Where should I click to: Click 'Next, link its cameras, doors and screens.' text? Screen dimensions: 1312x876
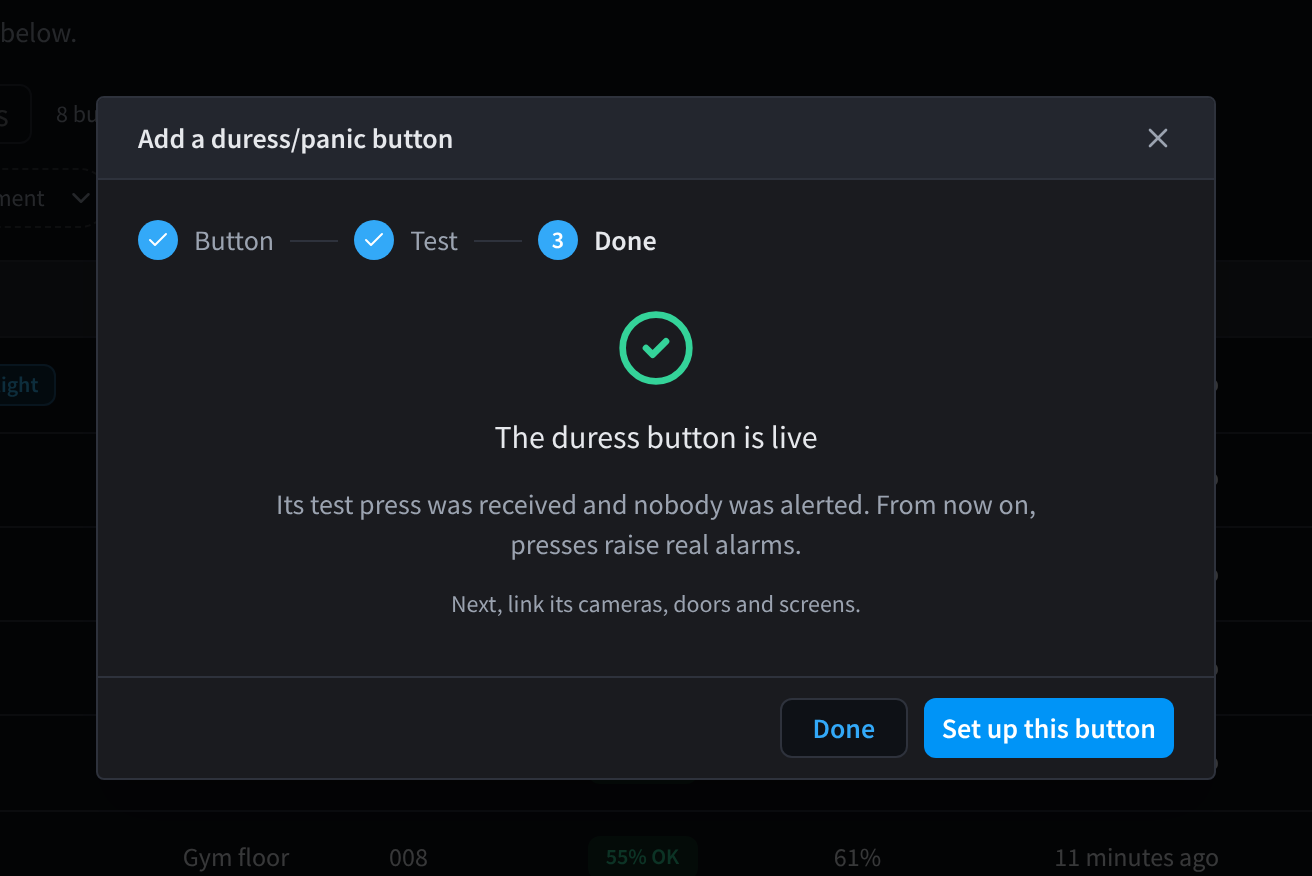pyautogui.click(x=656, y=604)
